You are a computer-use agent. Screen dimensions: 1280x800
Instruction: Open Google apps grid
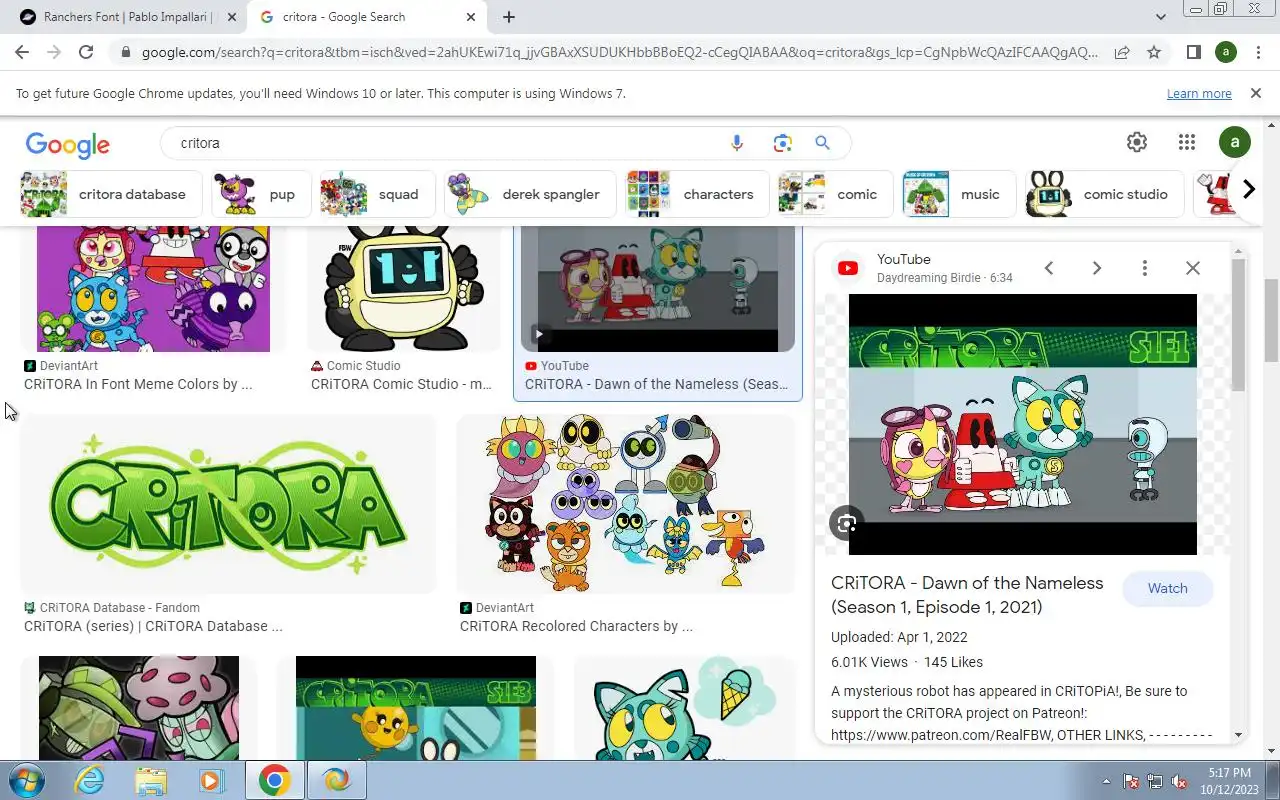tap(1187, 143)
